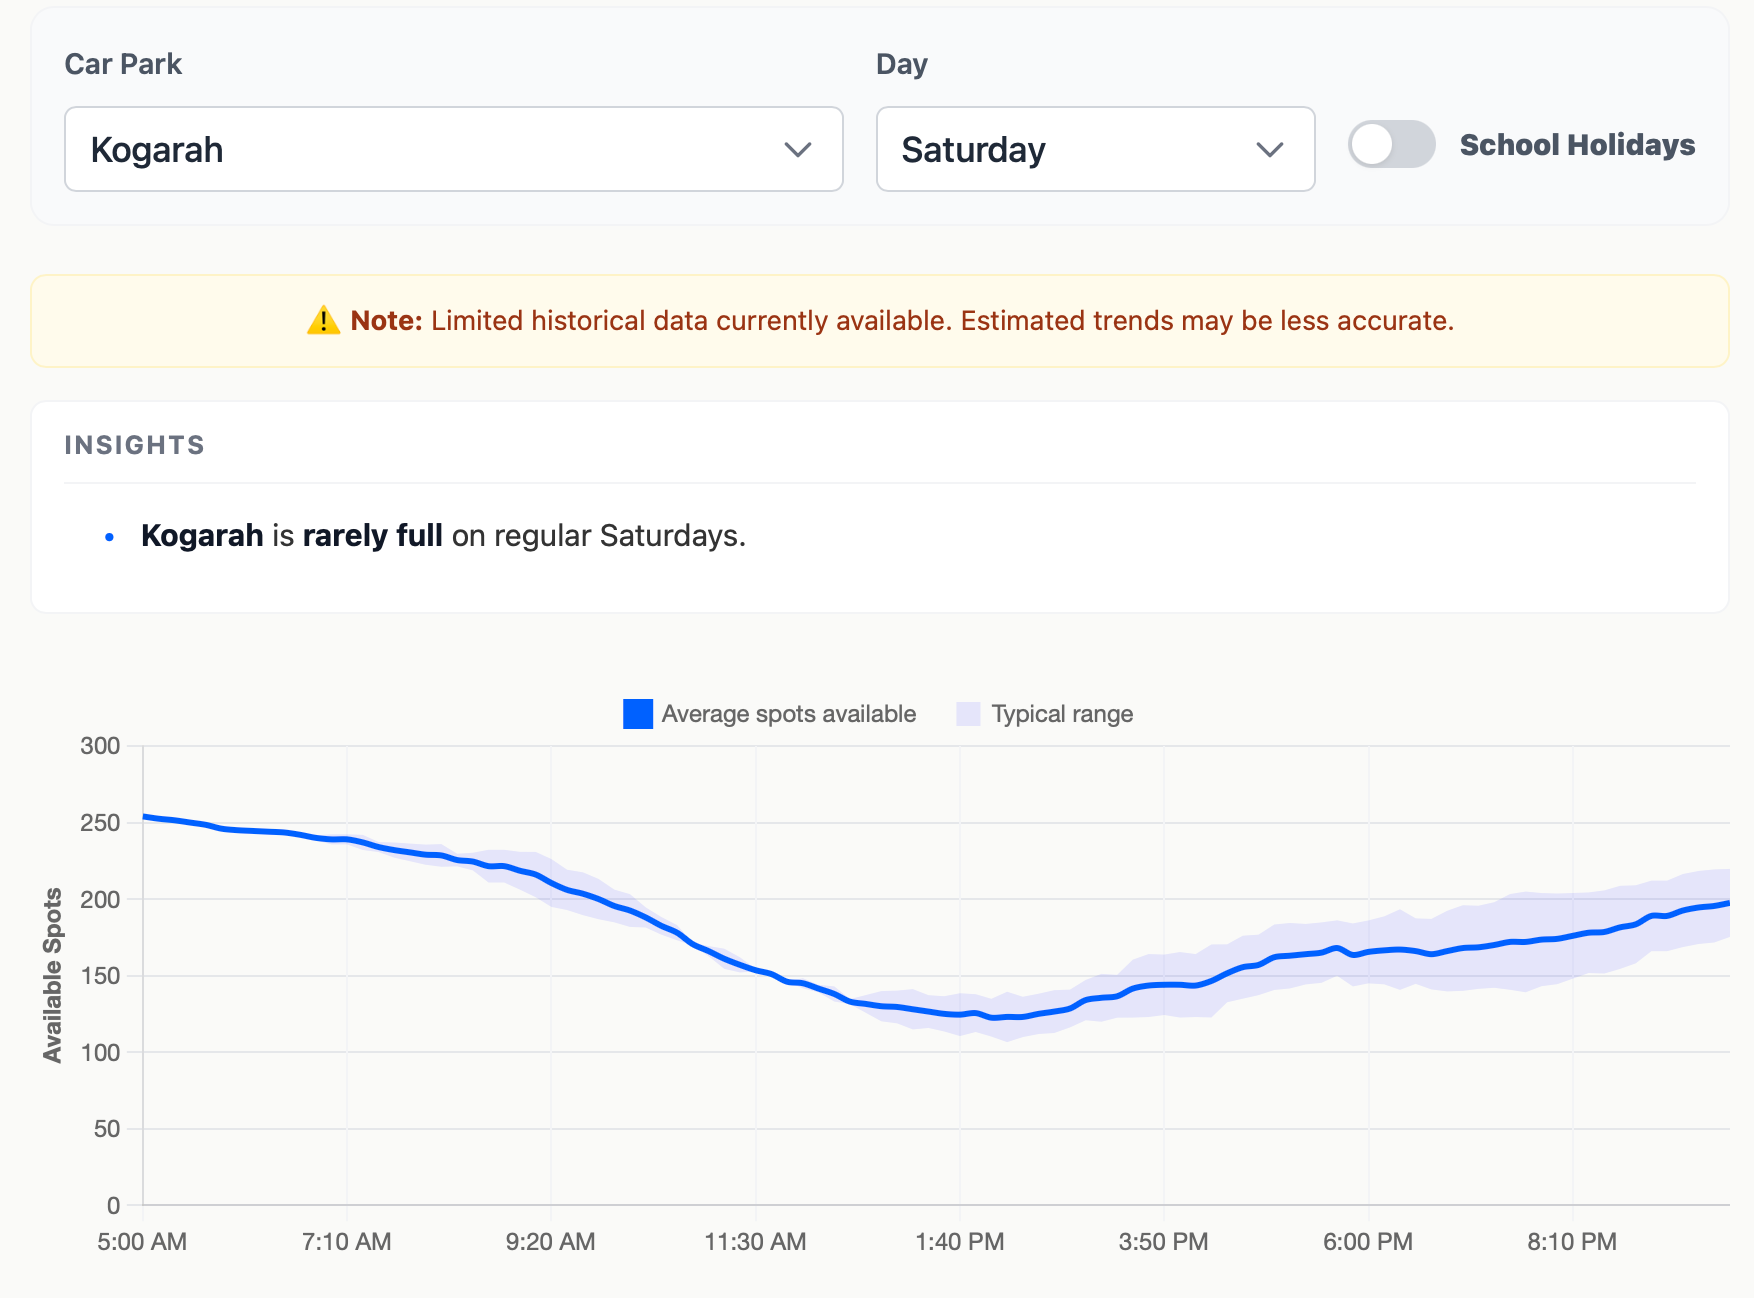This screenshot has height=1298, width=1754.
Task: Select the INSIGHTS section header
Action: point(134,445)
